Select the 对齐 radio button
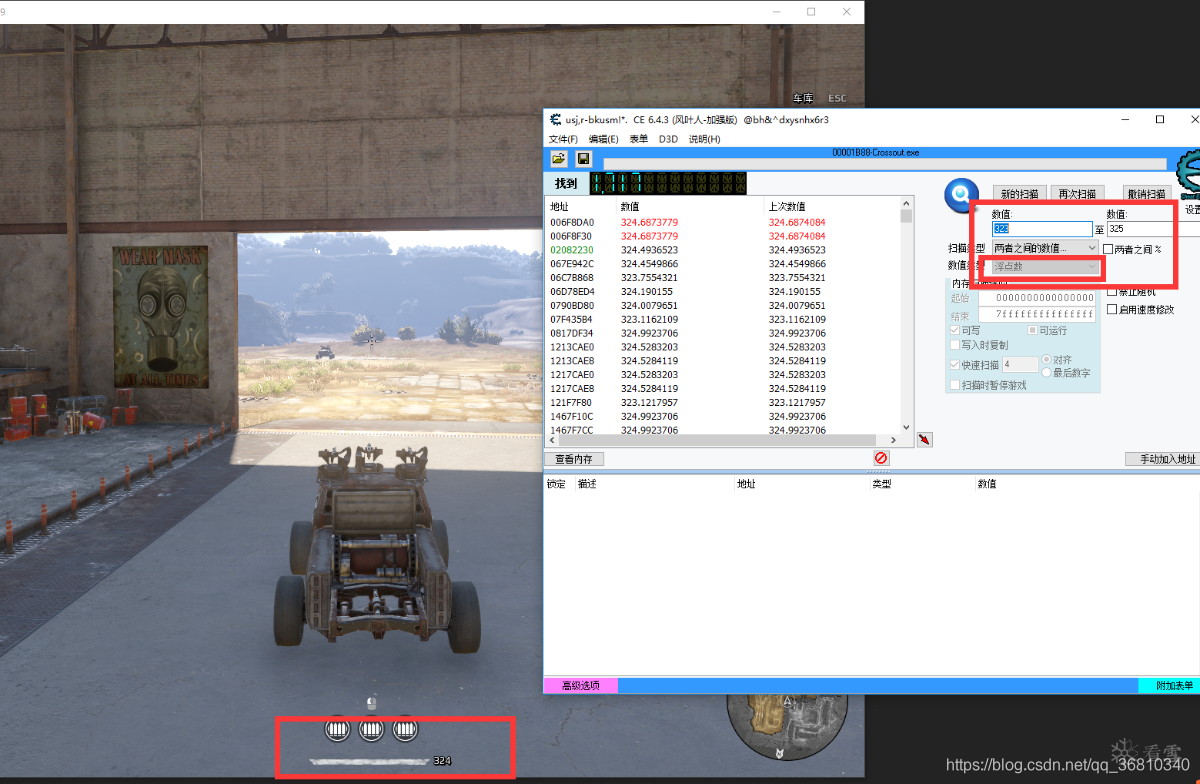The height and width of the screenshot is (784, 1200). click(x=1047, y=359)
